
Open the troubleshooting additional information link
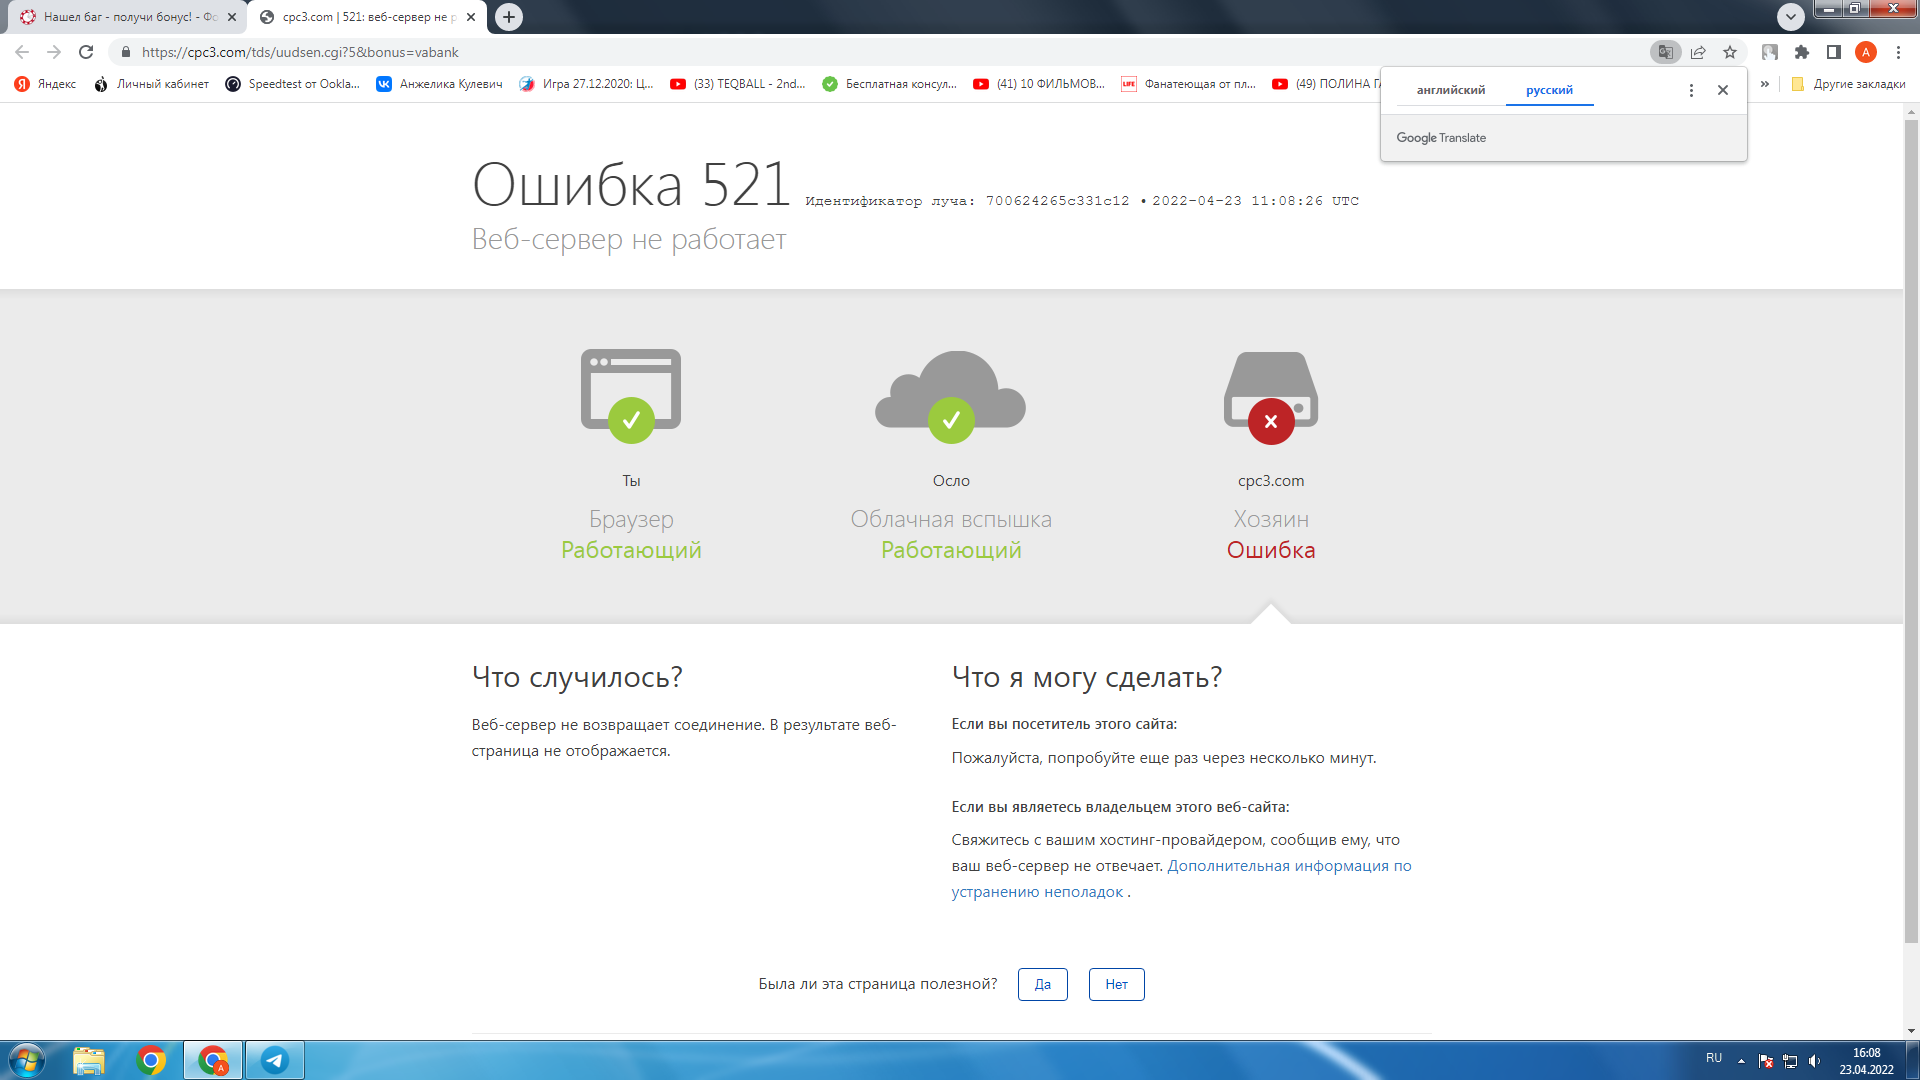click(1288, 866)
